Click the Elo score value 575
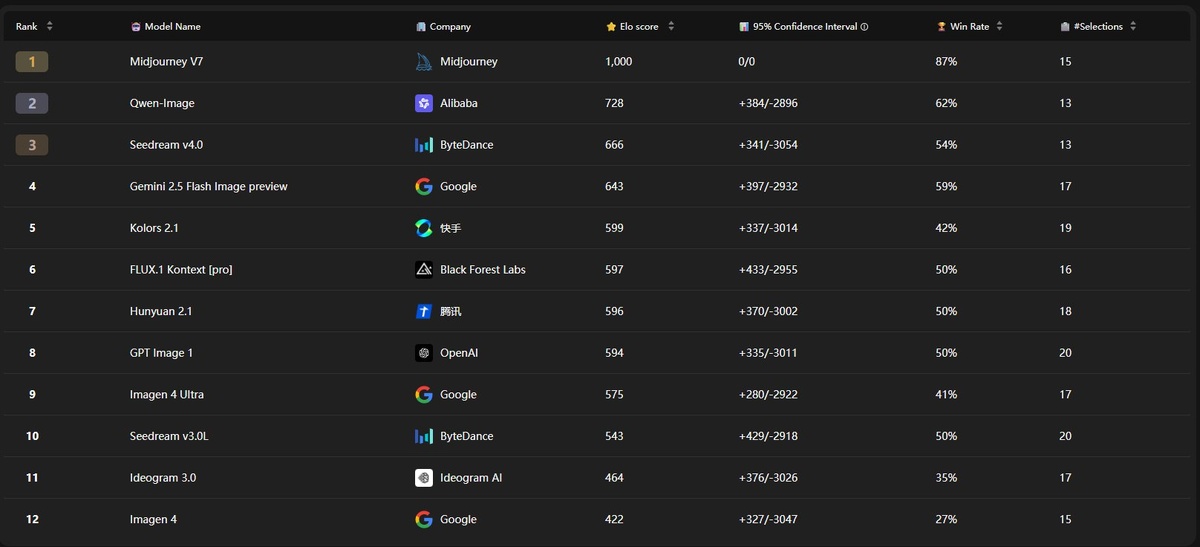 coord(614,394)
